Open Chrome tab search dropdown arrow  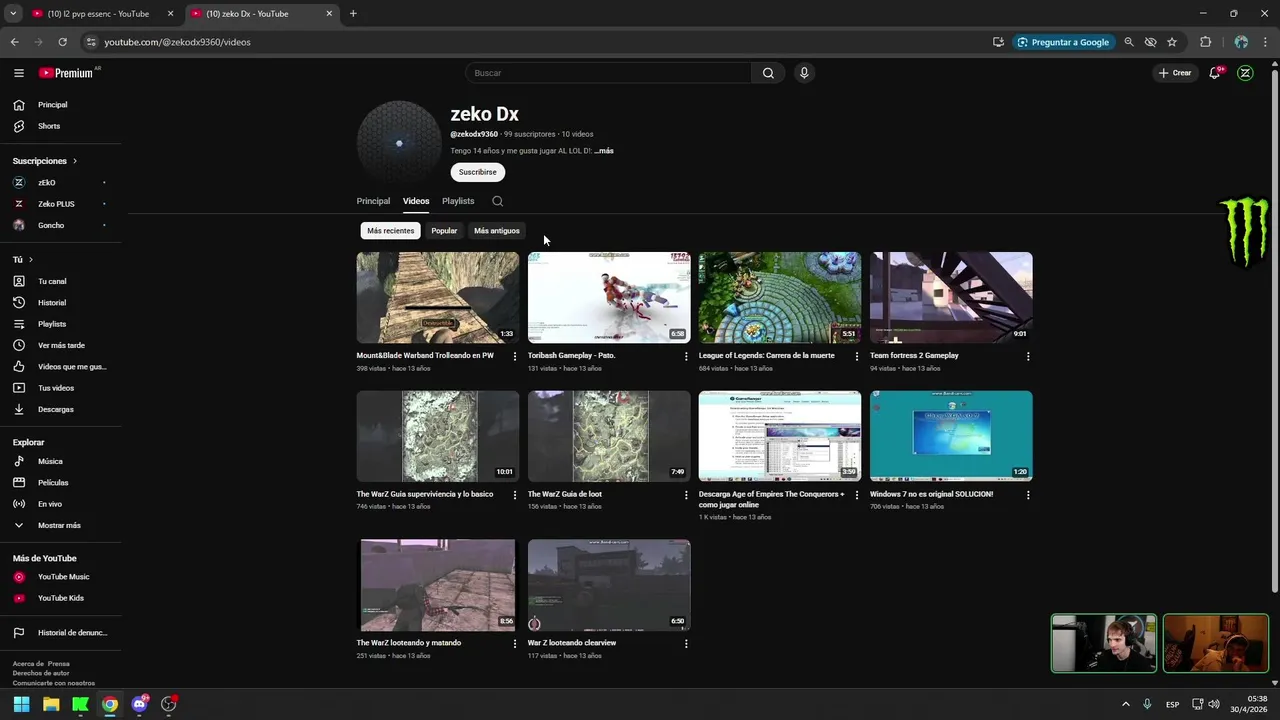point(13,14)
